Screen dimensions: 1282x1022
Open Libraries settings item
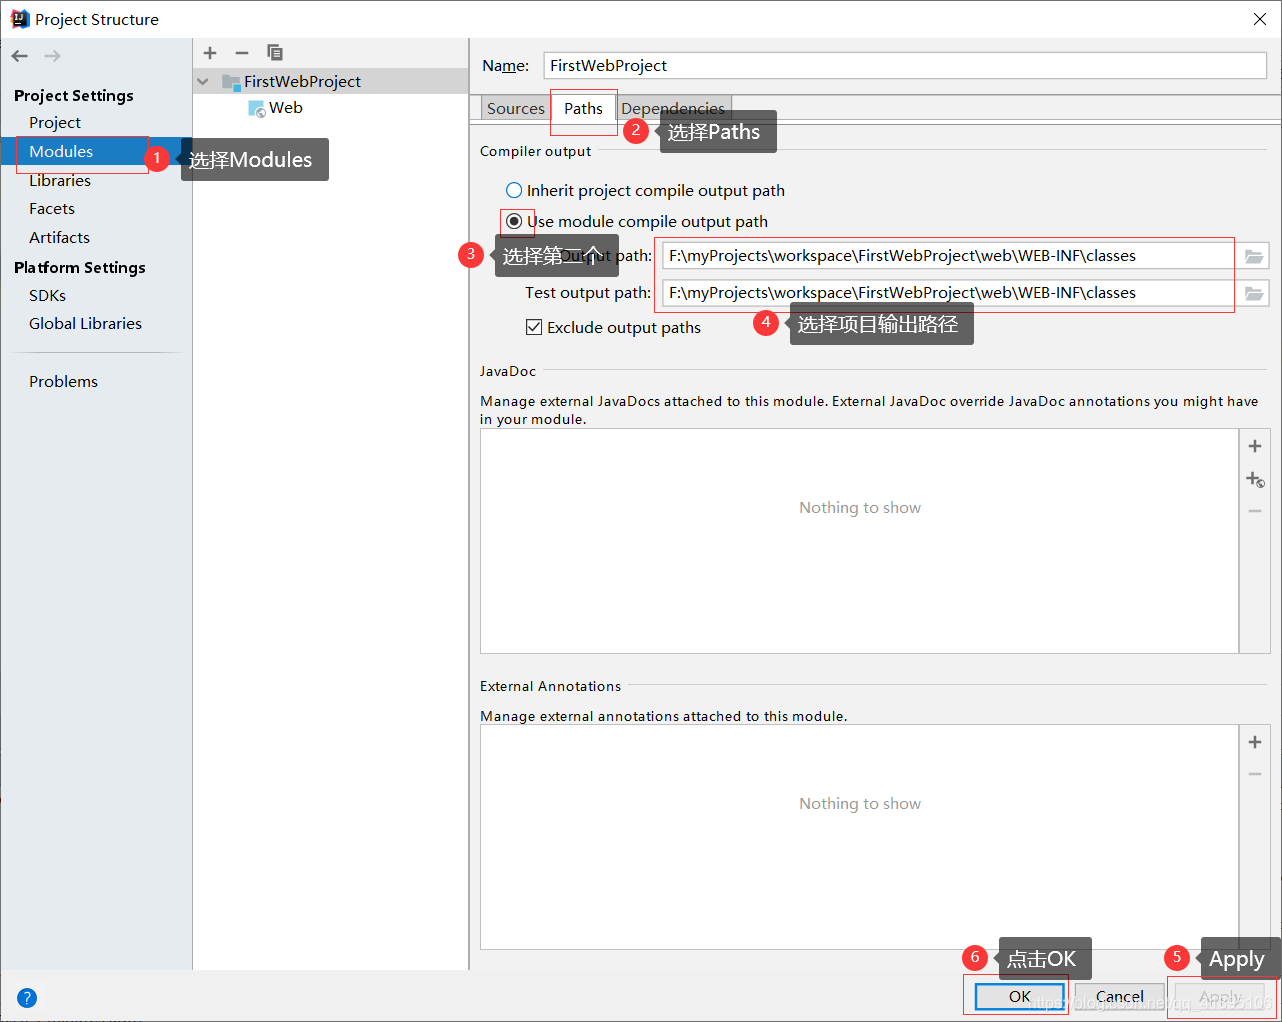(60, 180)
